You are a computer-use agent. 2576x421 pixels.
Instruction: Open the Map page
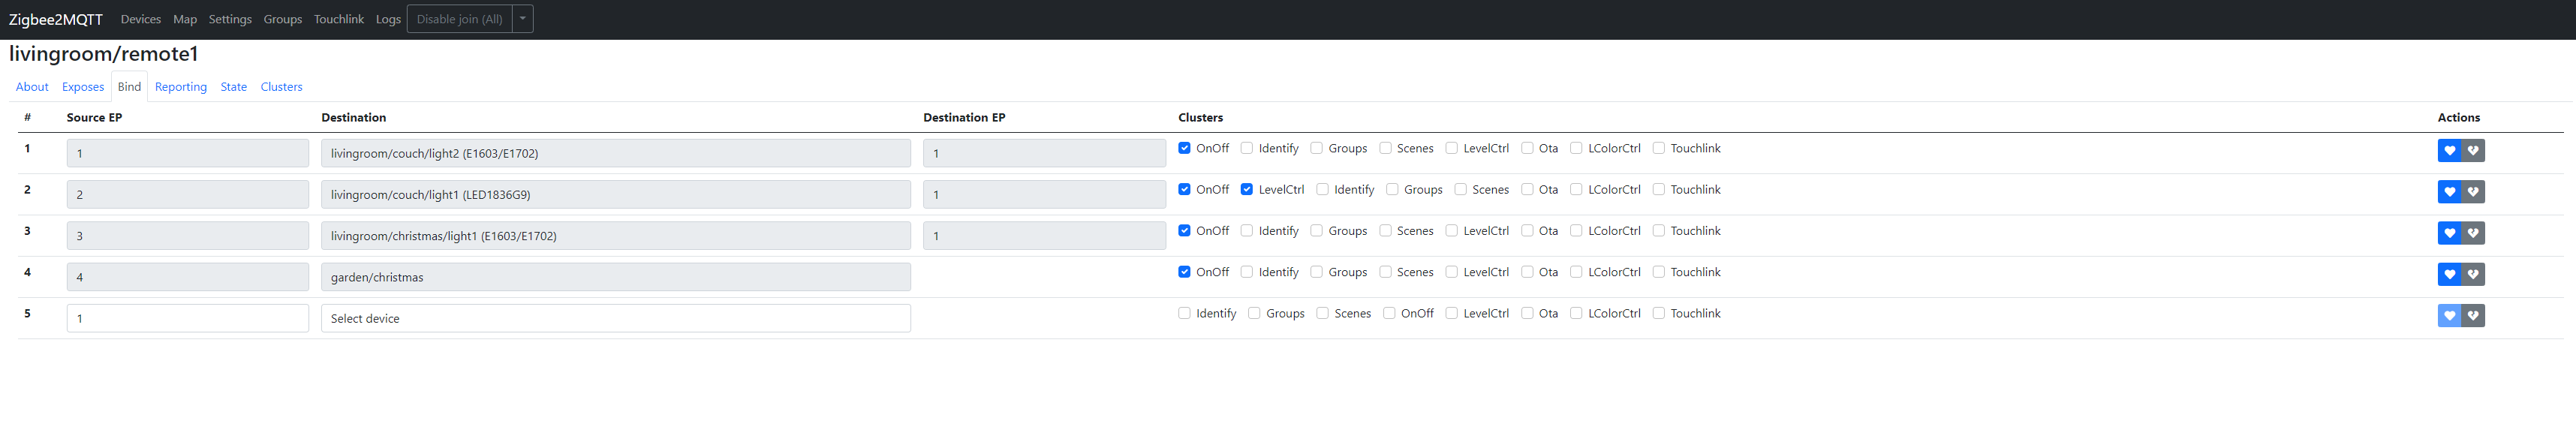(x=185, y=19)
